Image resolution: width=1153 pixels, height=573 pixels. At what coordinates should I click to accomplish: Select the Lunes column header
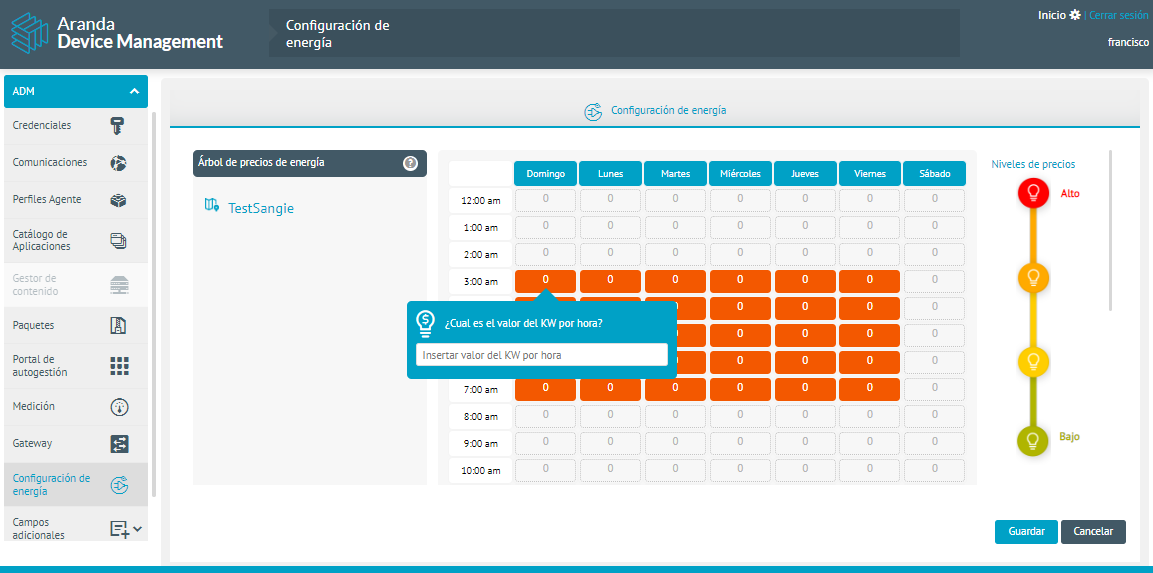pos(610,174)
